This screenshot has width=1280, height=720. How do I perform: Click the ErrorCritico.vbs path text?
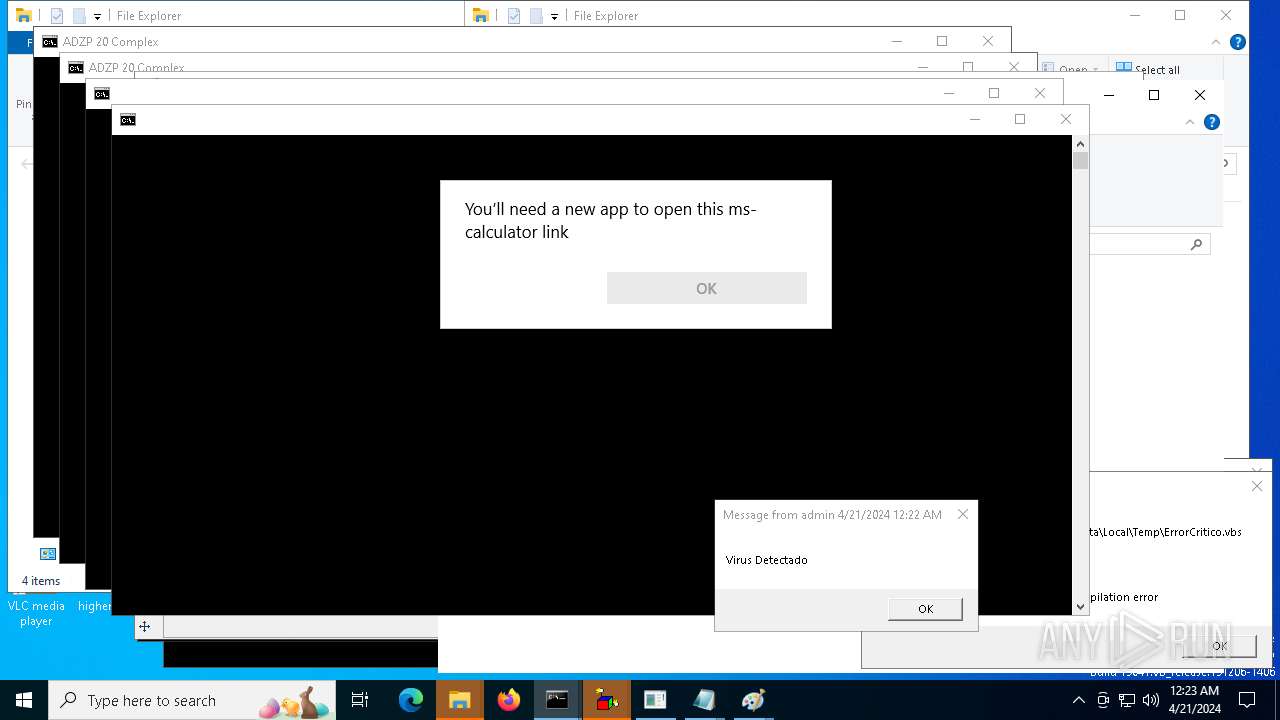click(1165, 532)
